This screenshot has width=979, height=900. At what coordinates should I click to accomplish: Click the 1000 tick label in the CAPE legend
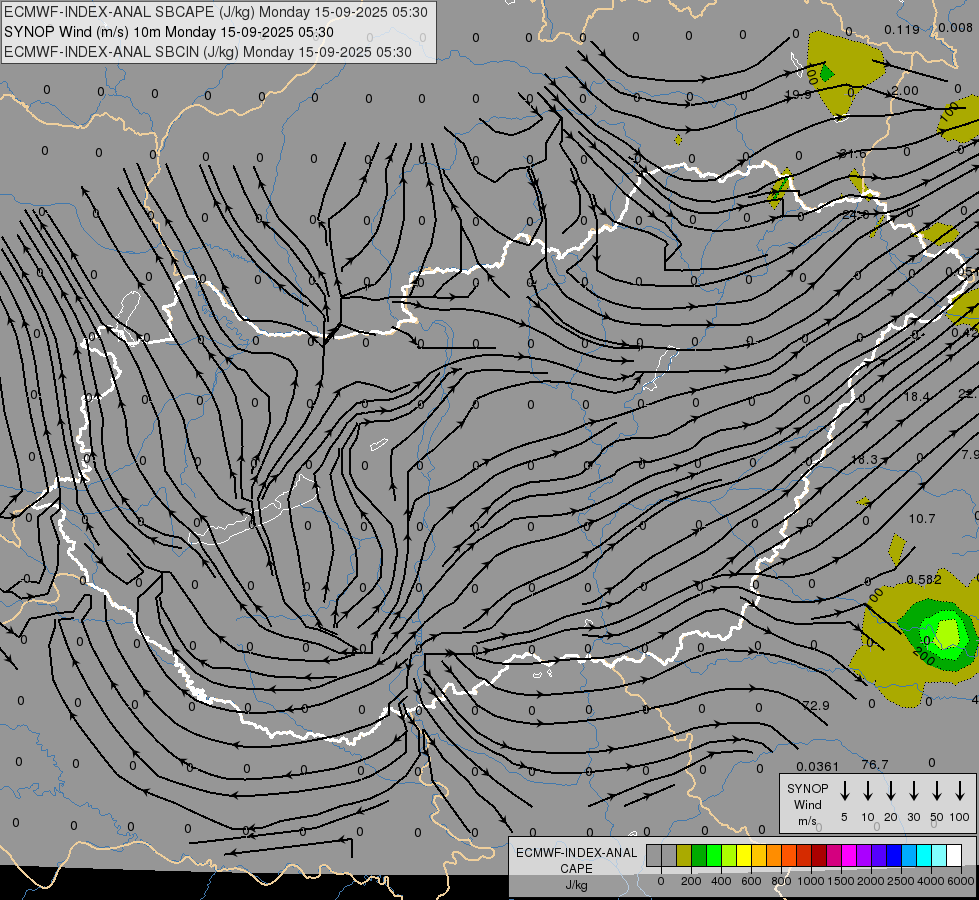pos(811,881)
